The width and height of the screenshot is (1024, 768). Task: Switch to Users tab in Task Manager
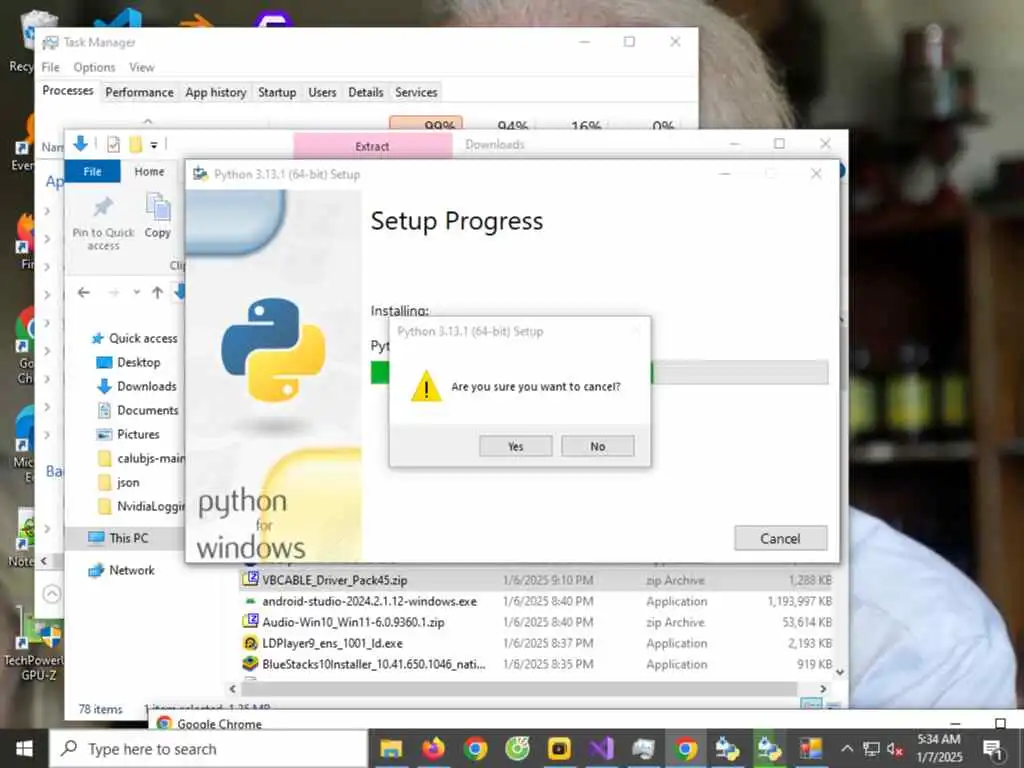pyautogui.click(x=322, y=92)
